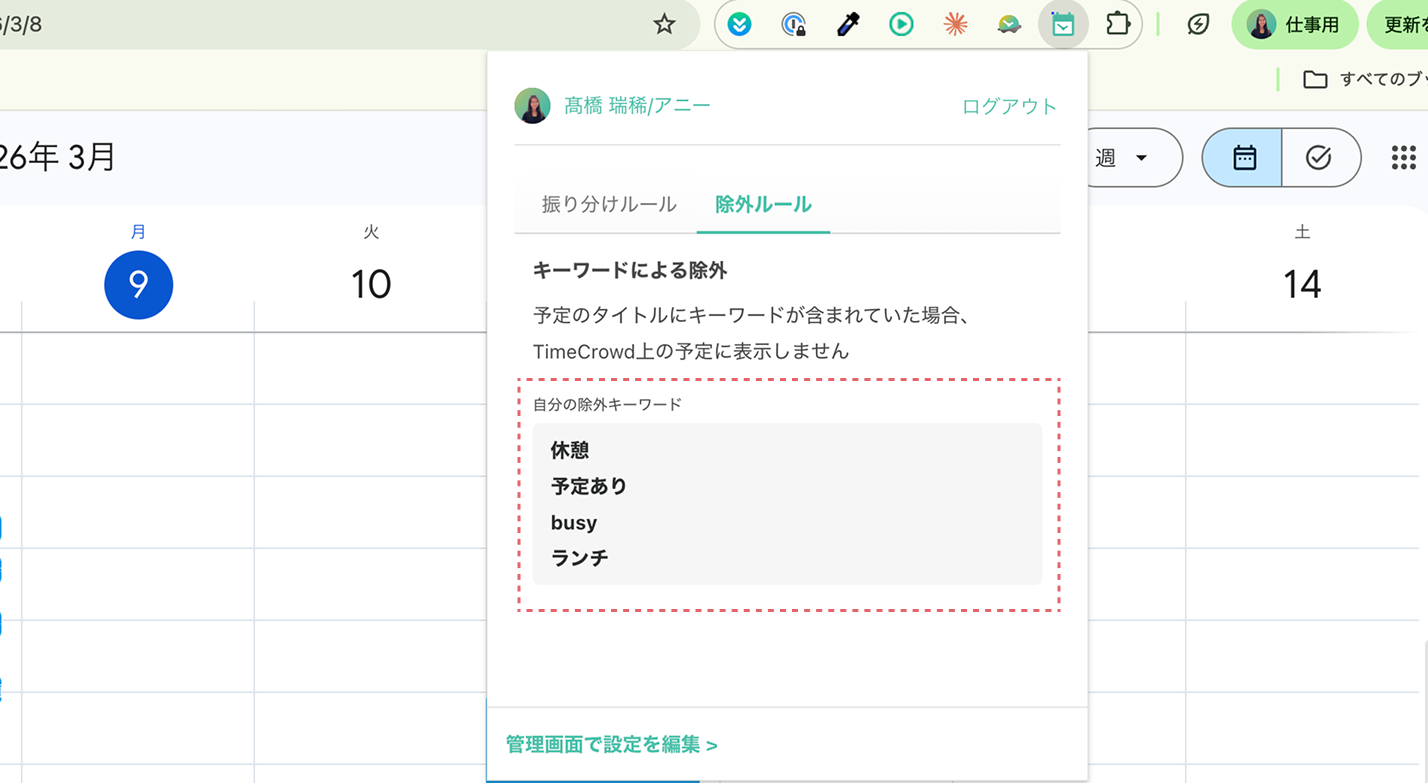Switch to Tasks view with the checkmark toggle
Viewport: 1428px width, 783px height.
pos(1321,157)
